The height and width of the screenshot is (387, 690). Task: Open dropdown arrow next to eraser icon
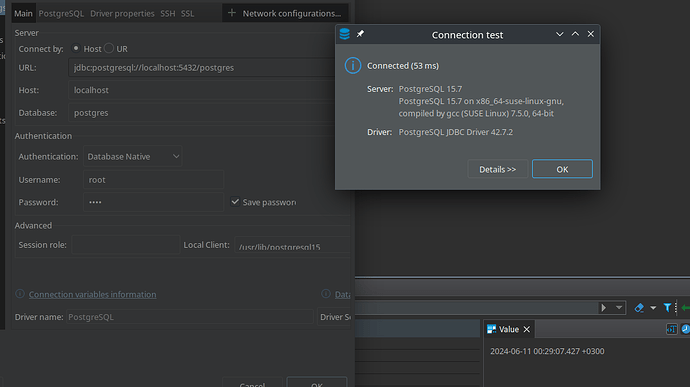coord(653,308)
